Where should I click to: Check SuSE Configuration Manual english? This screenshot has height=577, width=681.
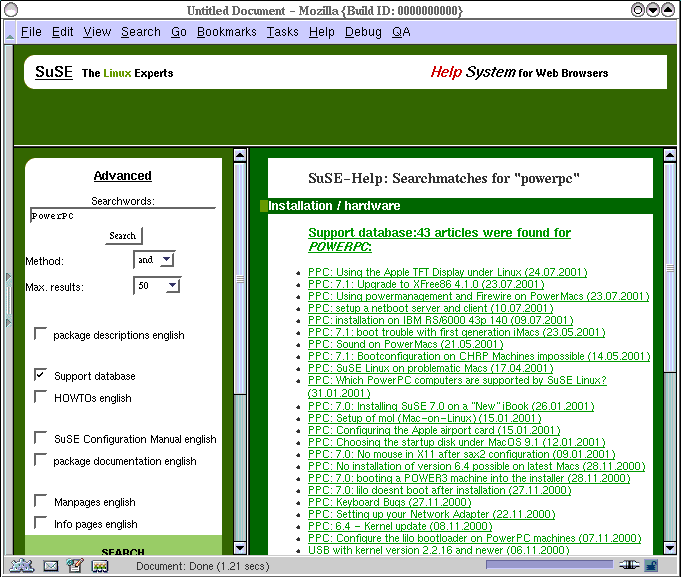(40, 438)
